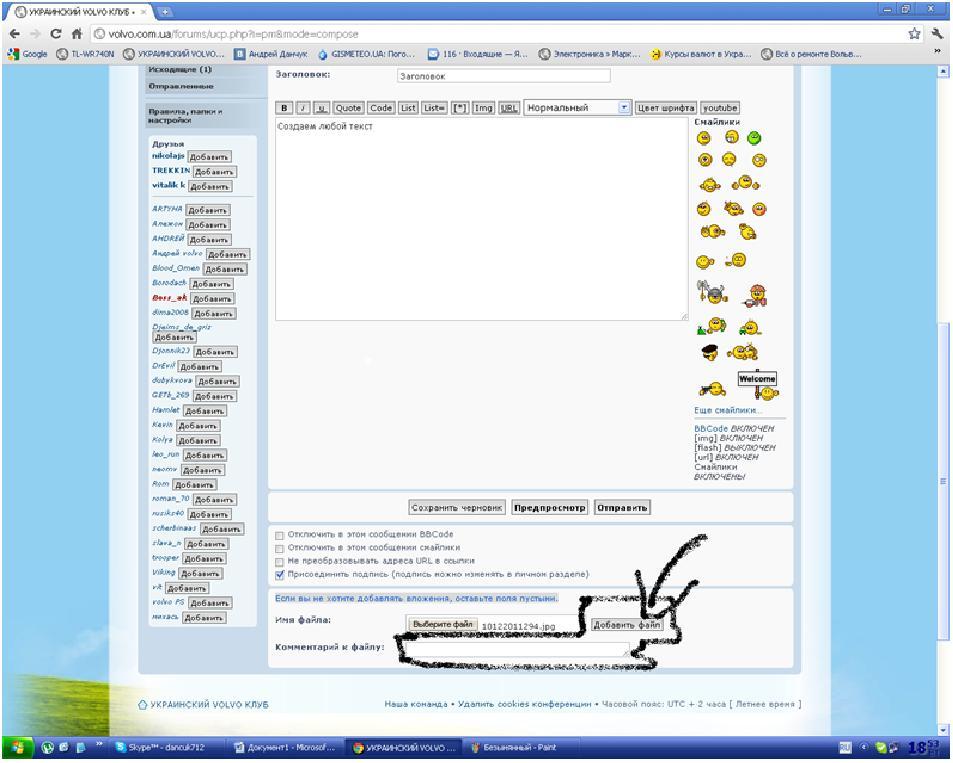Open the 'Нормальный' font size dropdown
953x763 pixels.
click(x=578, y=108)
